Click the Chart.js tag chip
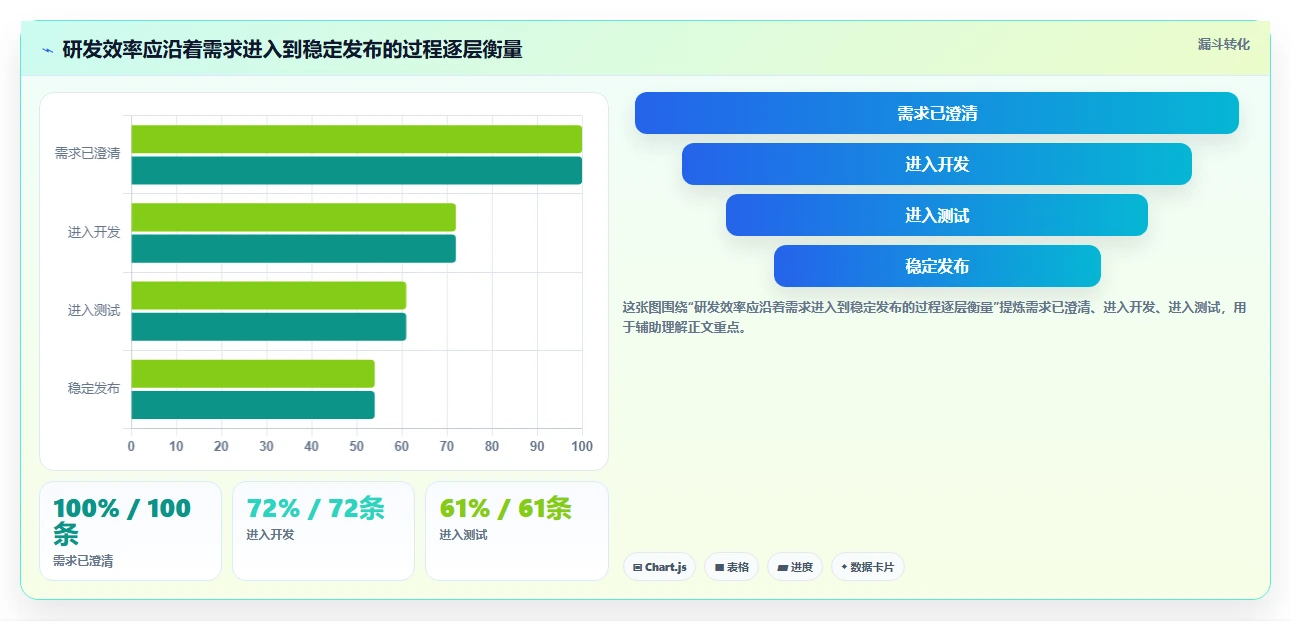 coord(659,567)
